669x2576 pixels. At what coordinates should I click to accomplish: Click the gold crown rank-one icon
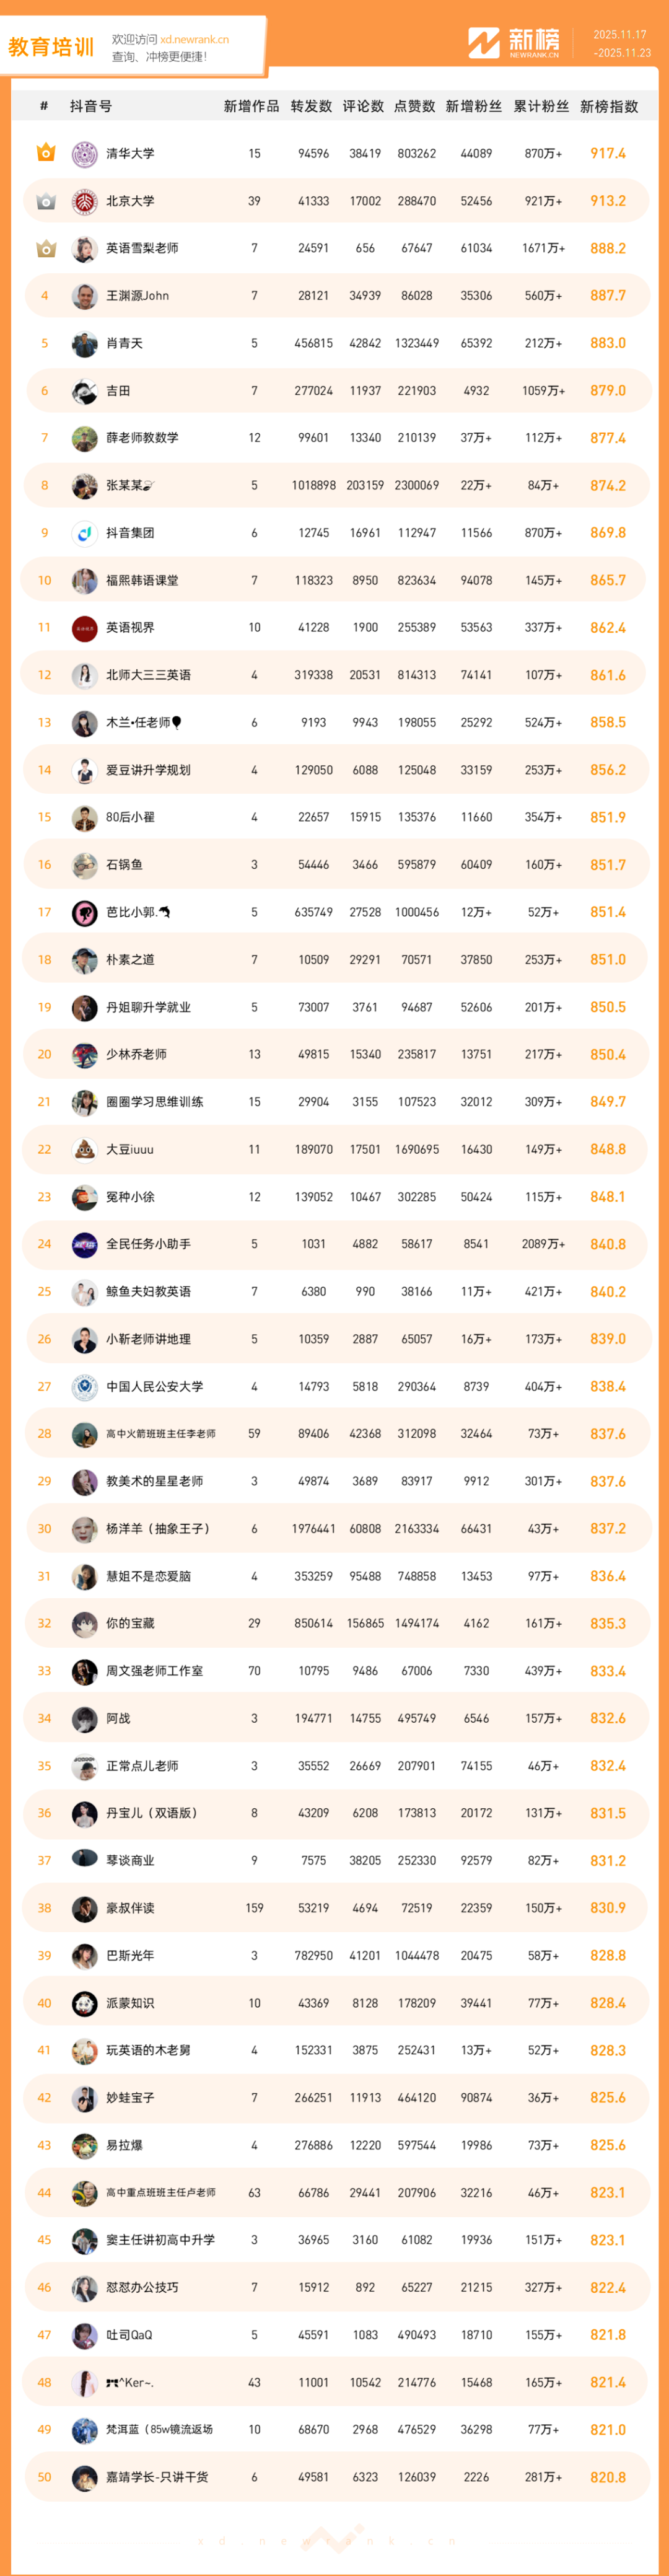pos(45,153)
